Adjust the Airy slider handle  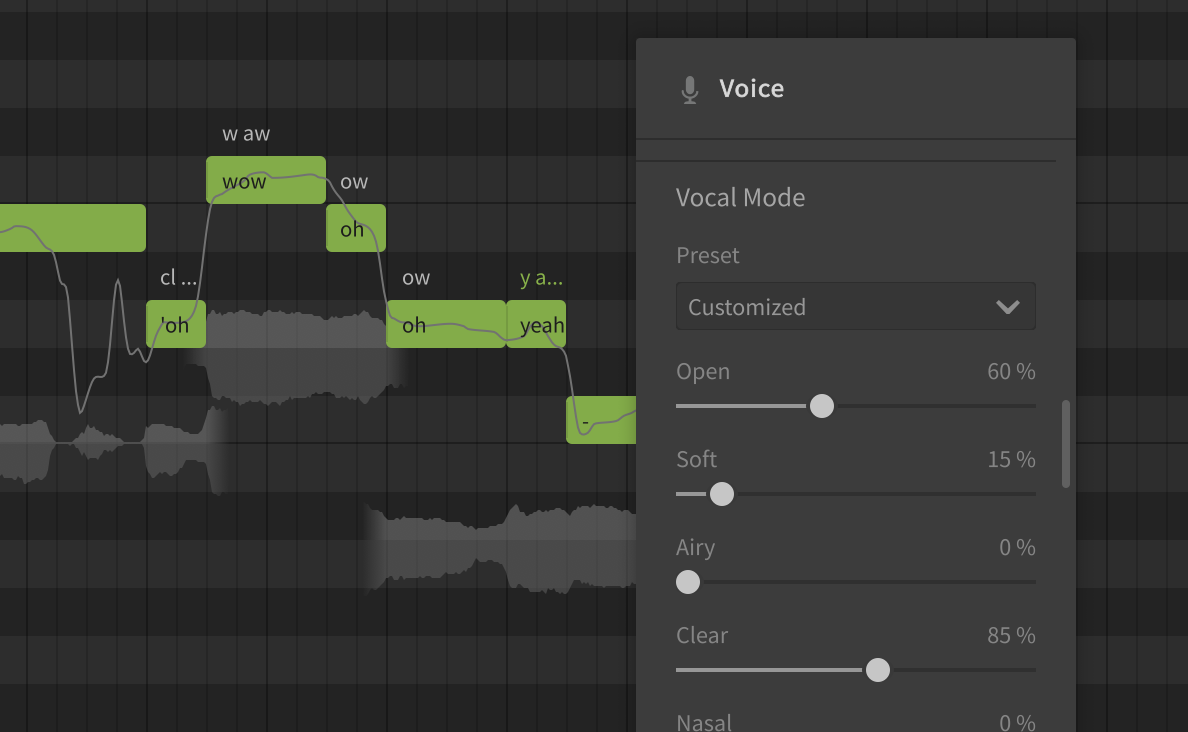click(688, 582)
